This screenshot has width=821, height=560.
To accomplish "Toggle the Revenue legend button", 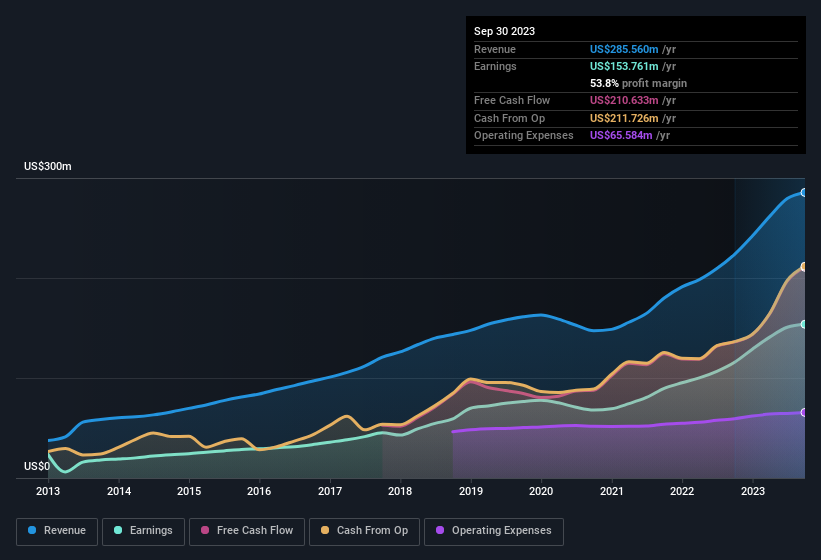I will 57,531.
